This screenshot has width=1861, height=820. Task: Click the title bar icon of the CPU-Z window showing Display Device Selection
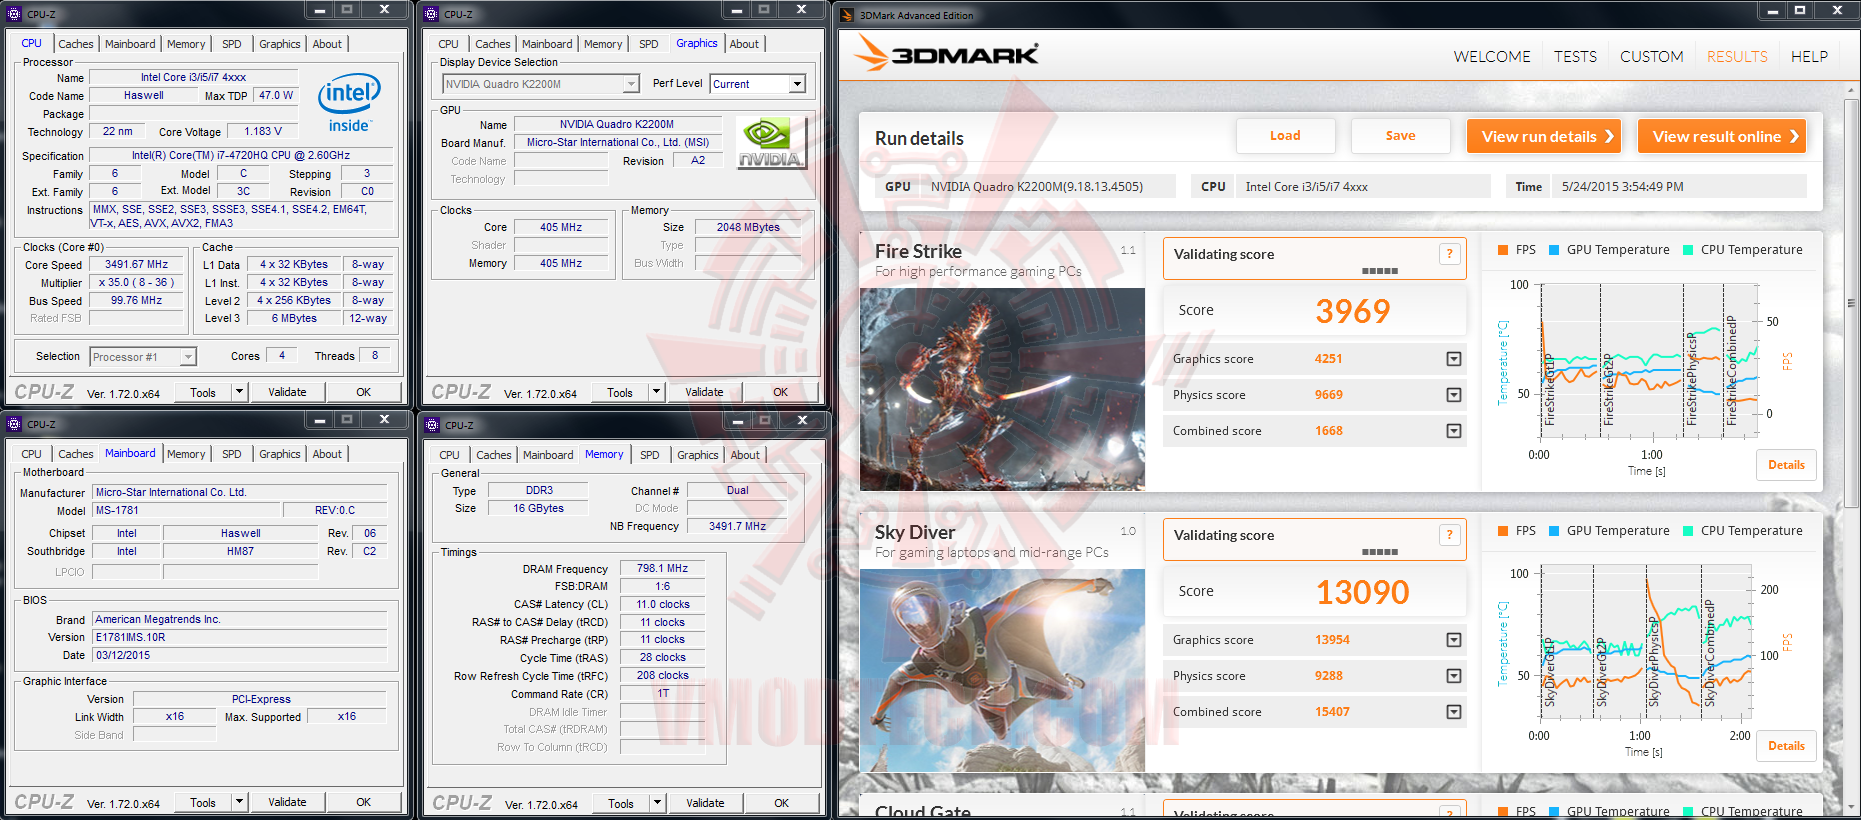click(431, 14)
